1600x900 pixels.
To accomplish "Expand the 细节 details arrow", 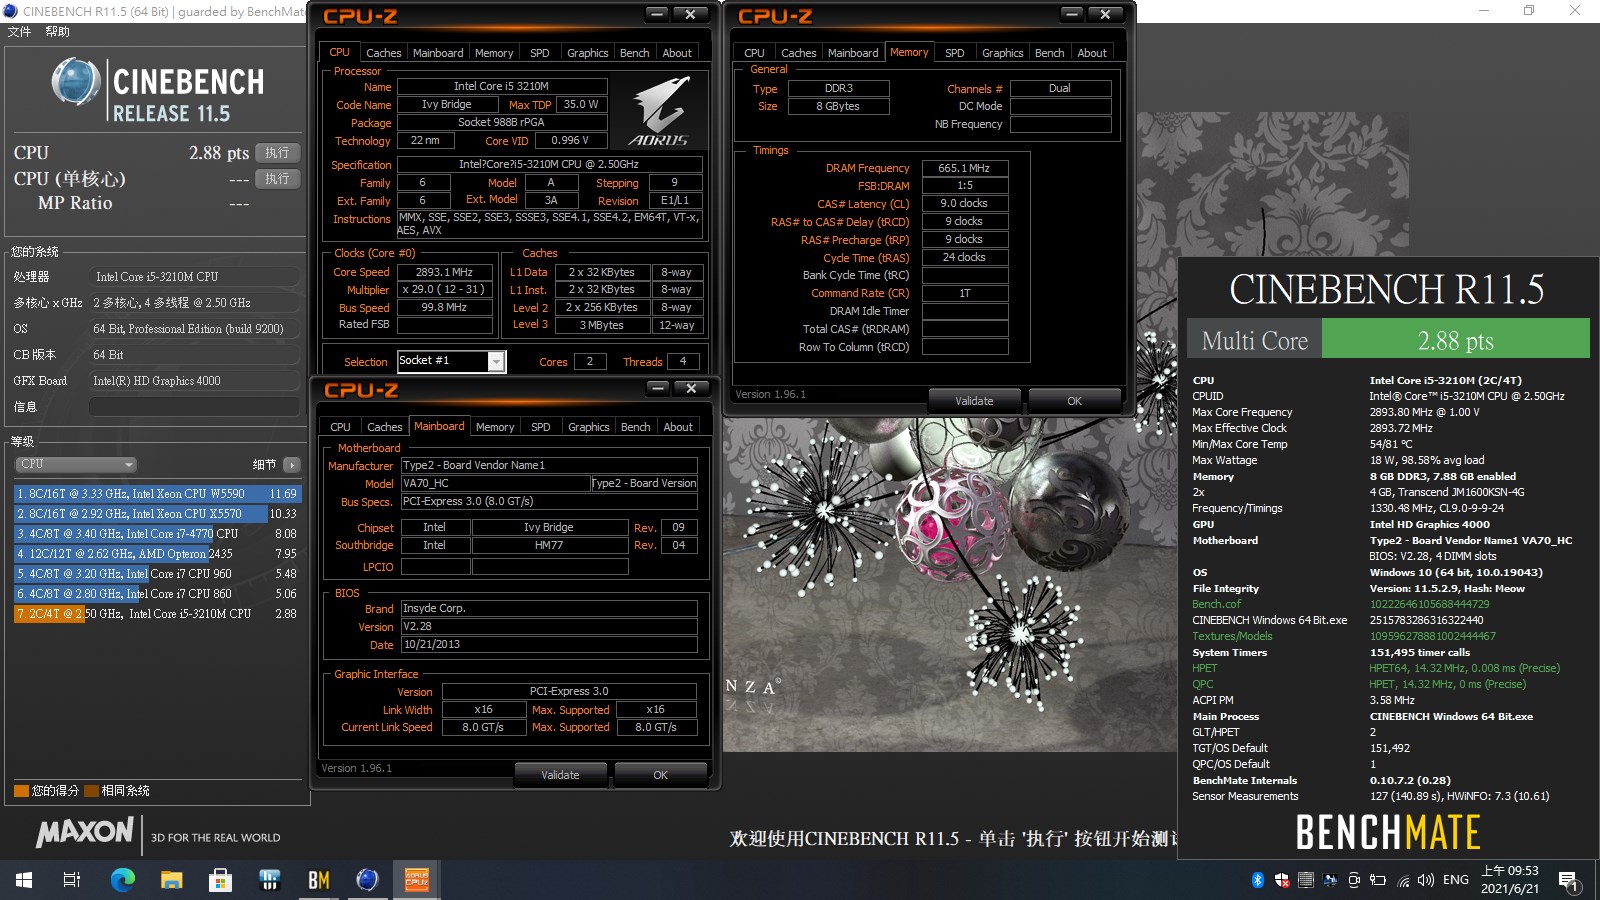I will (x=292, y=464).
